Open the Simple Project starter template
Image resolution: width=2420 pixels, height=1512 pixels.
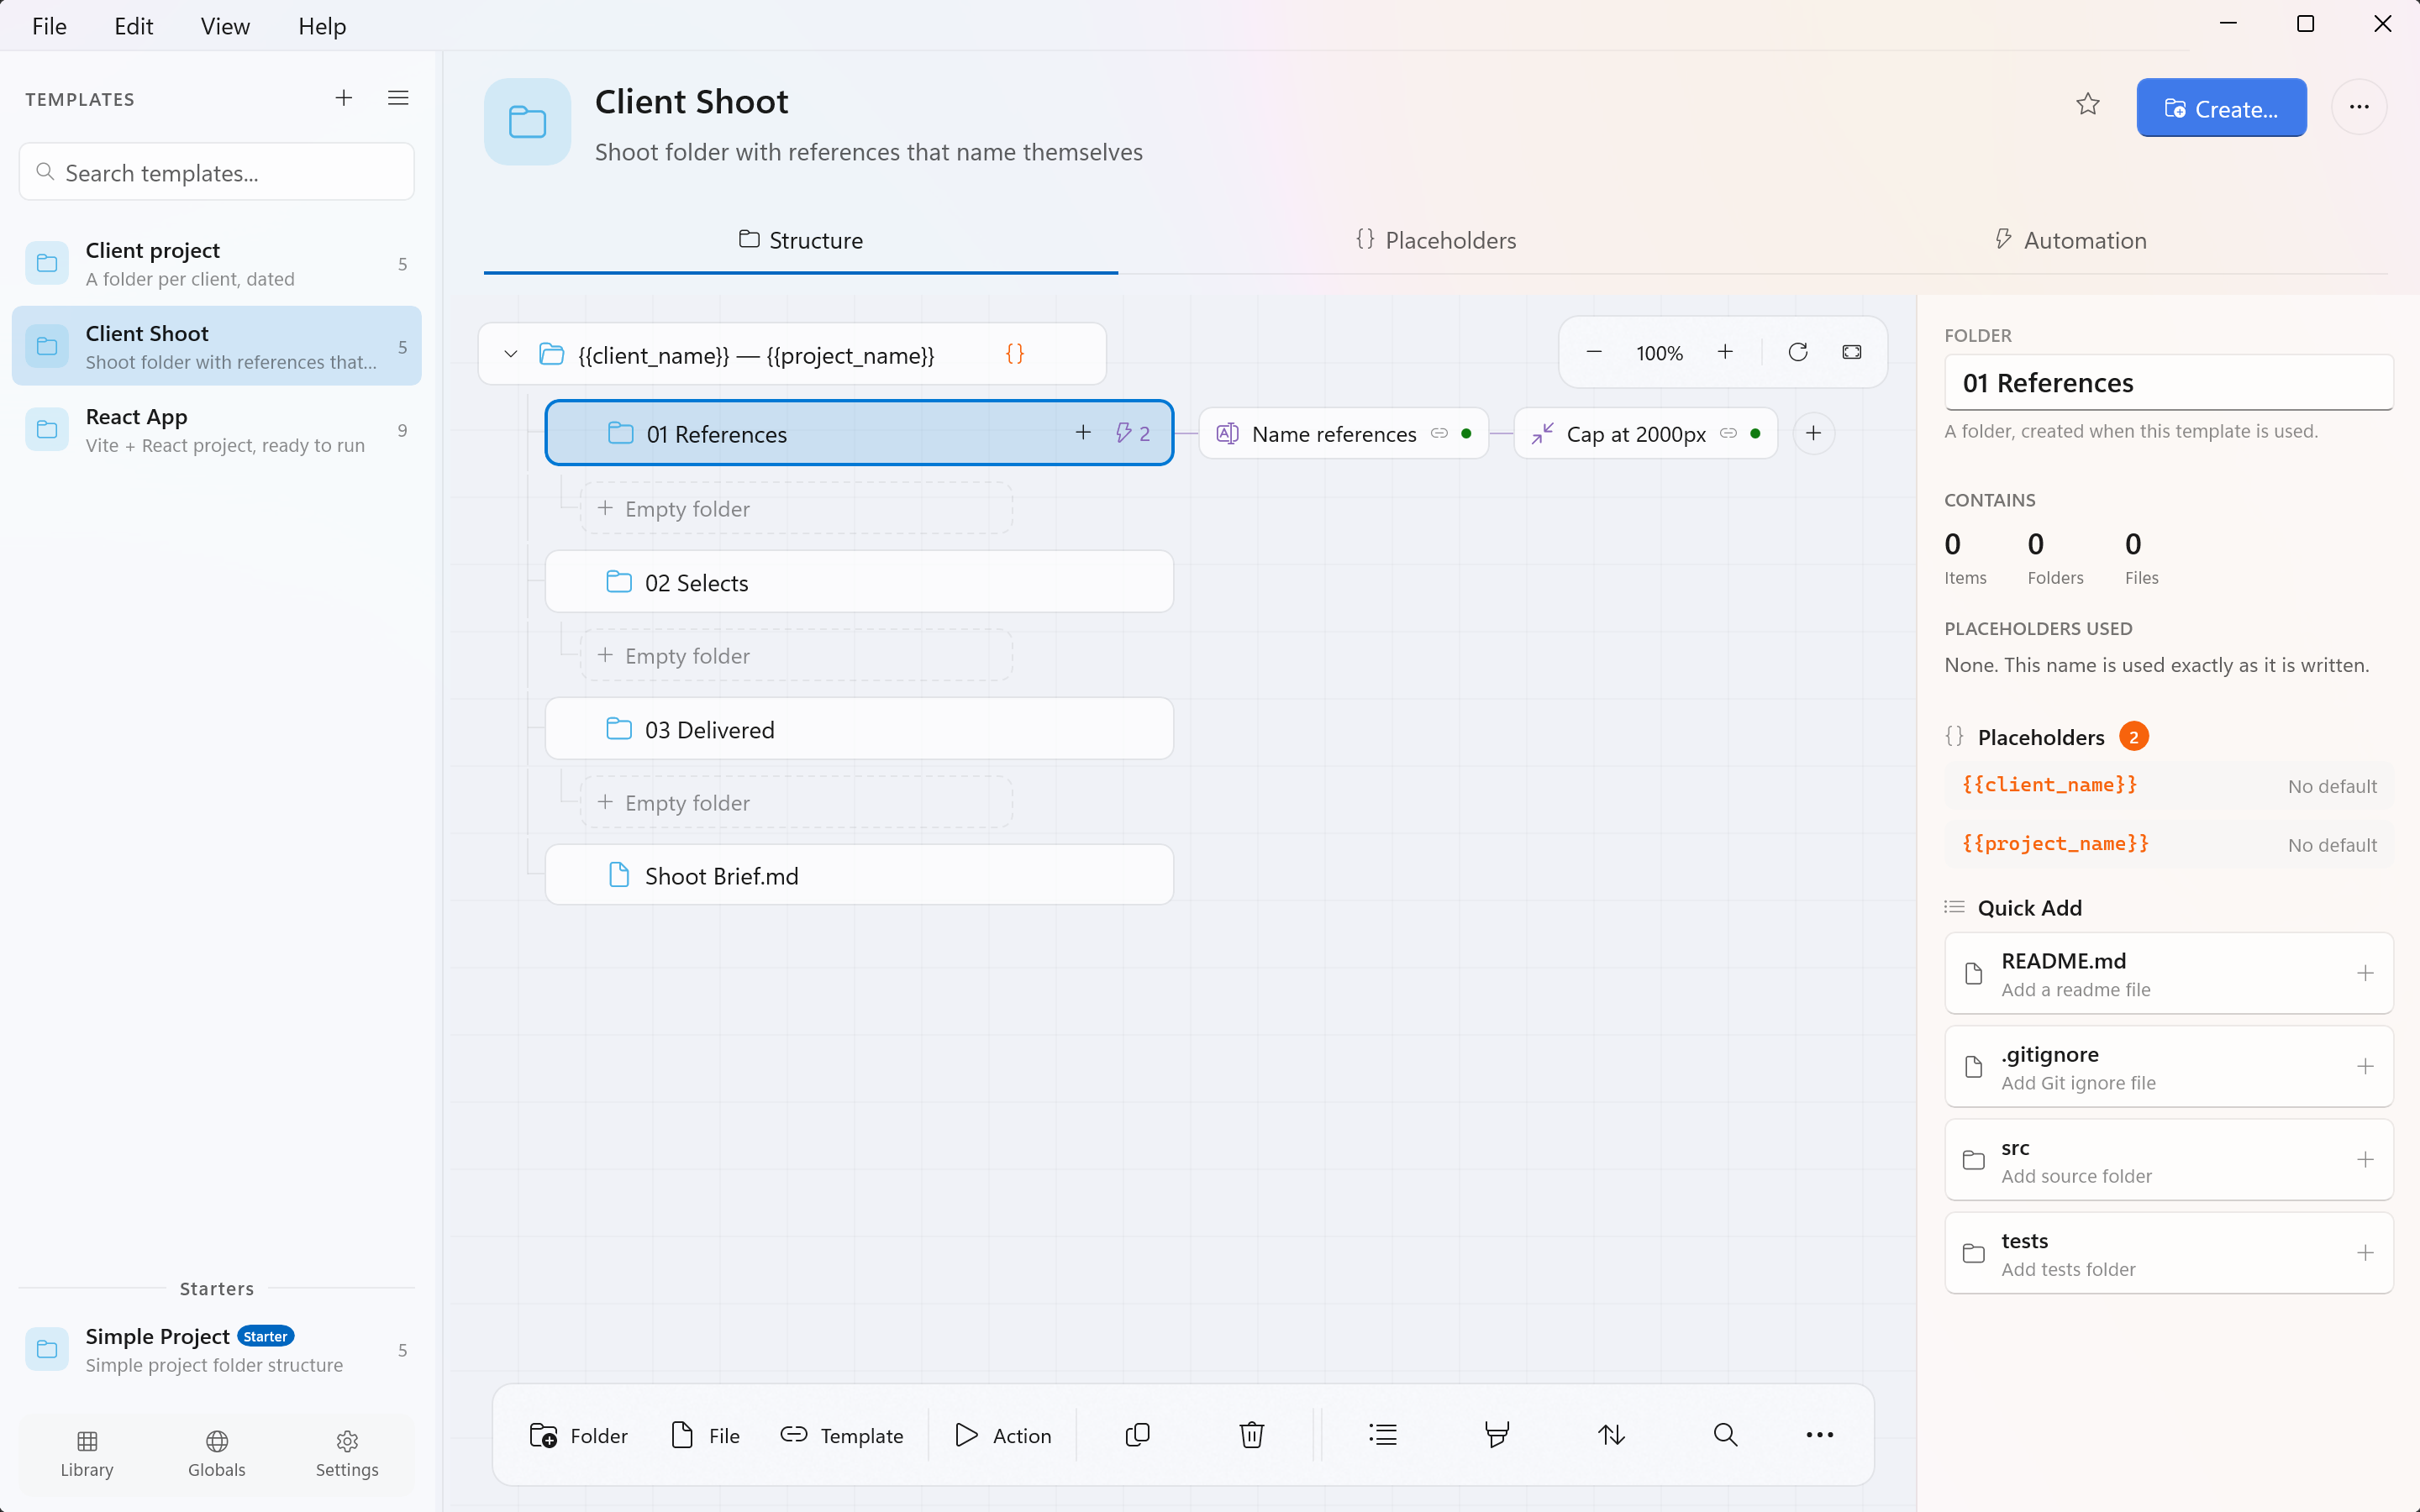click(217, 1350)
